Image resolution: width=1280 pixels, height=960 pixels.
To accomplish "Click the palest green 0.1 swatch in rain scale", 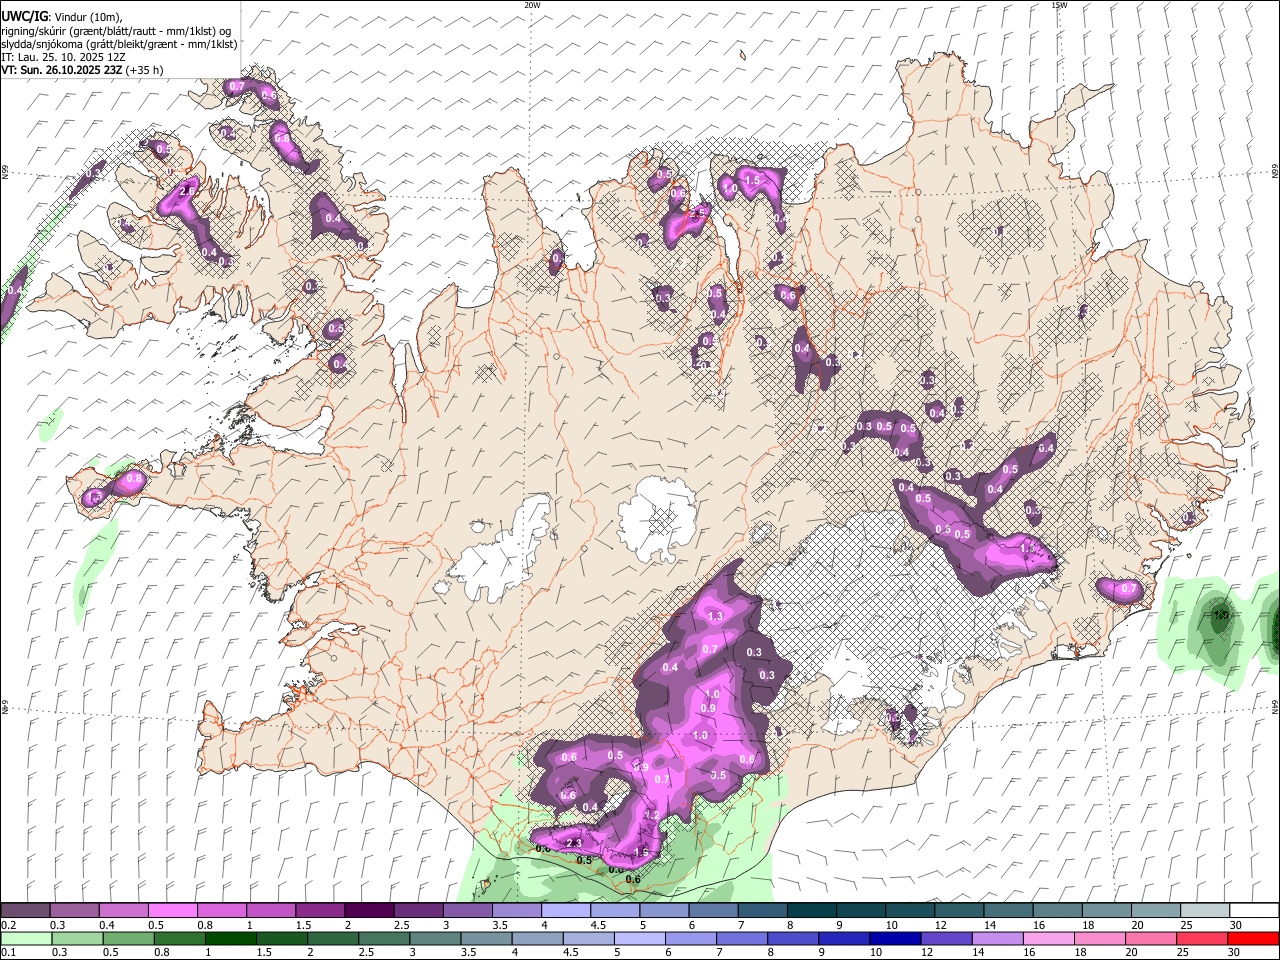I will tap(26, 938).
